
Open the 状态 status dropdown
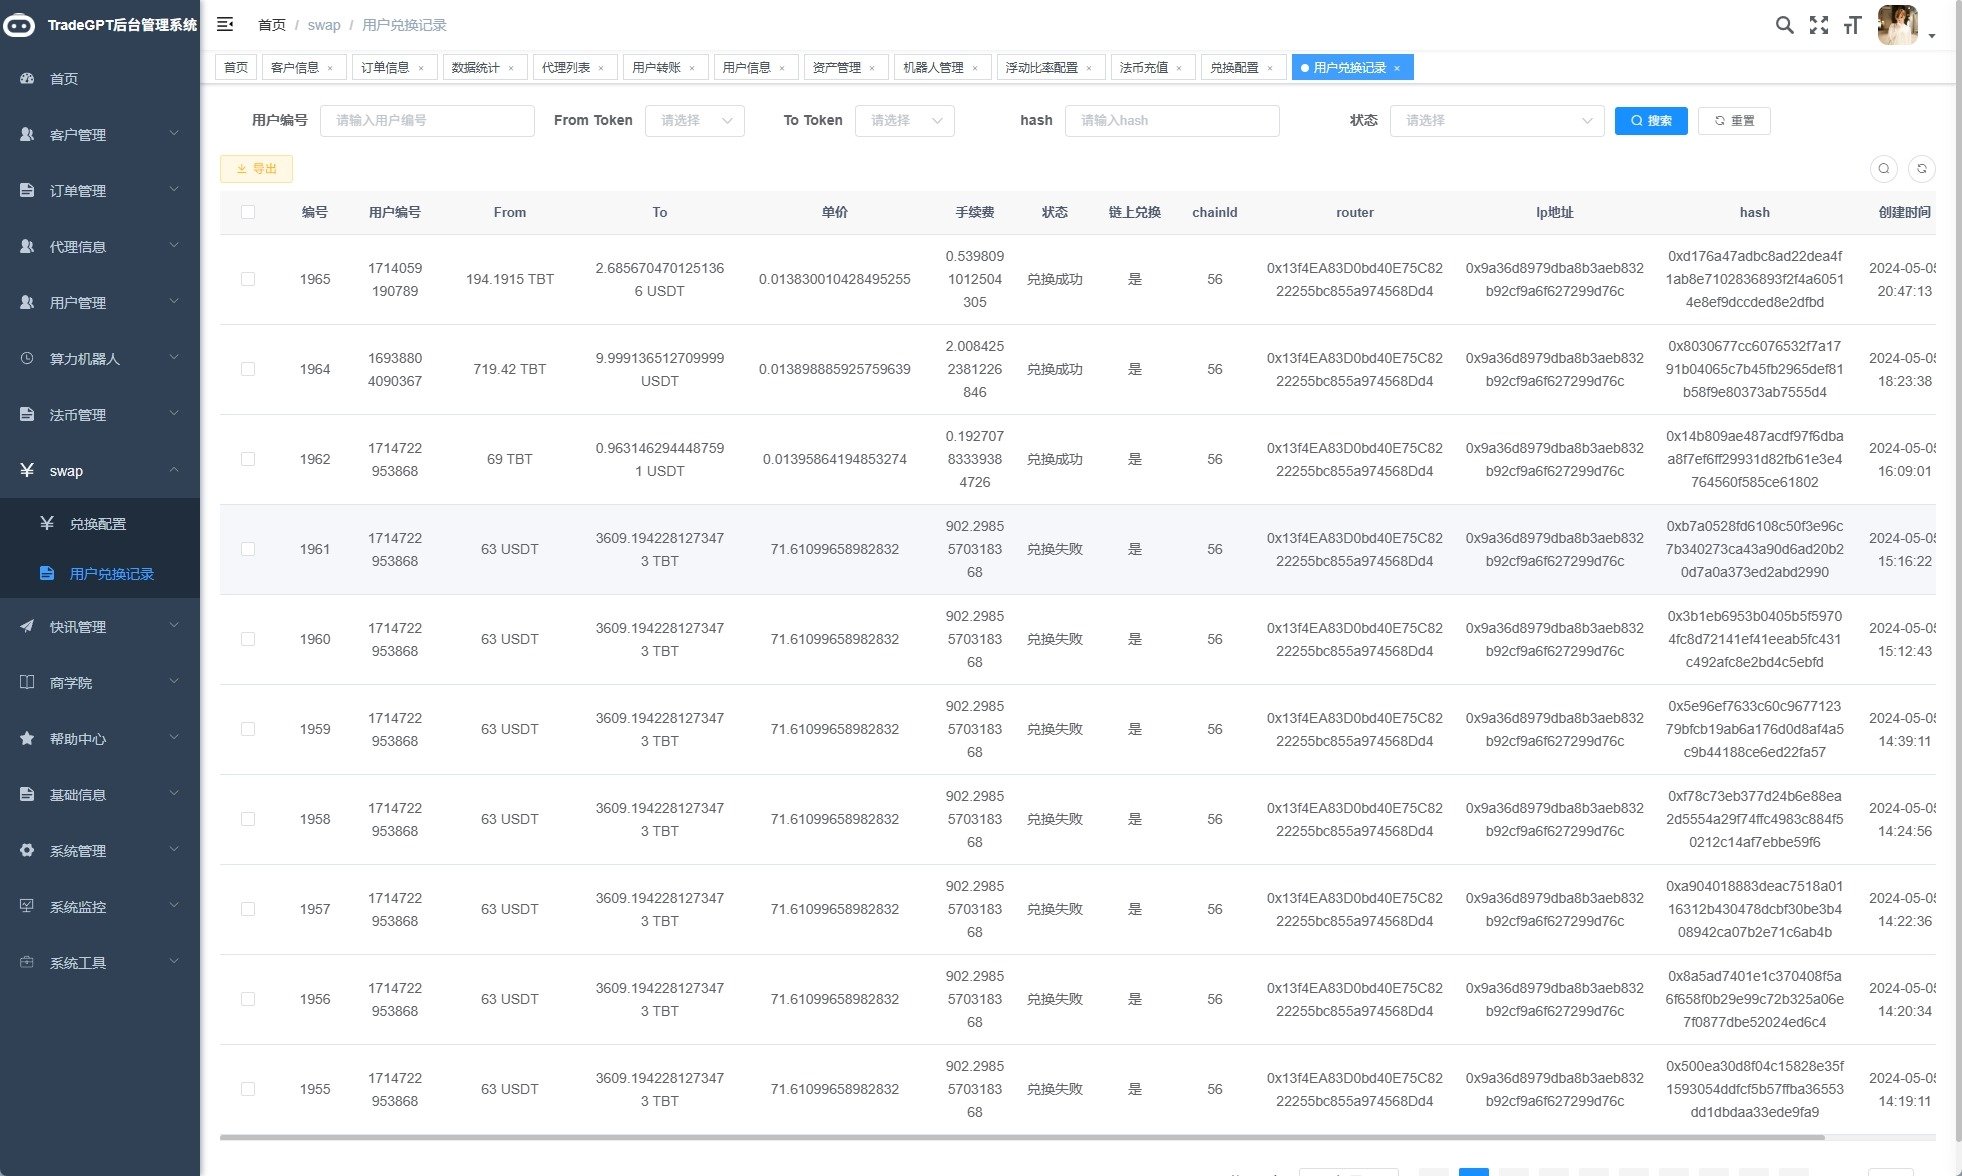1496,120
